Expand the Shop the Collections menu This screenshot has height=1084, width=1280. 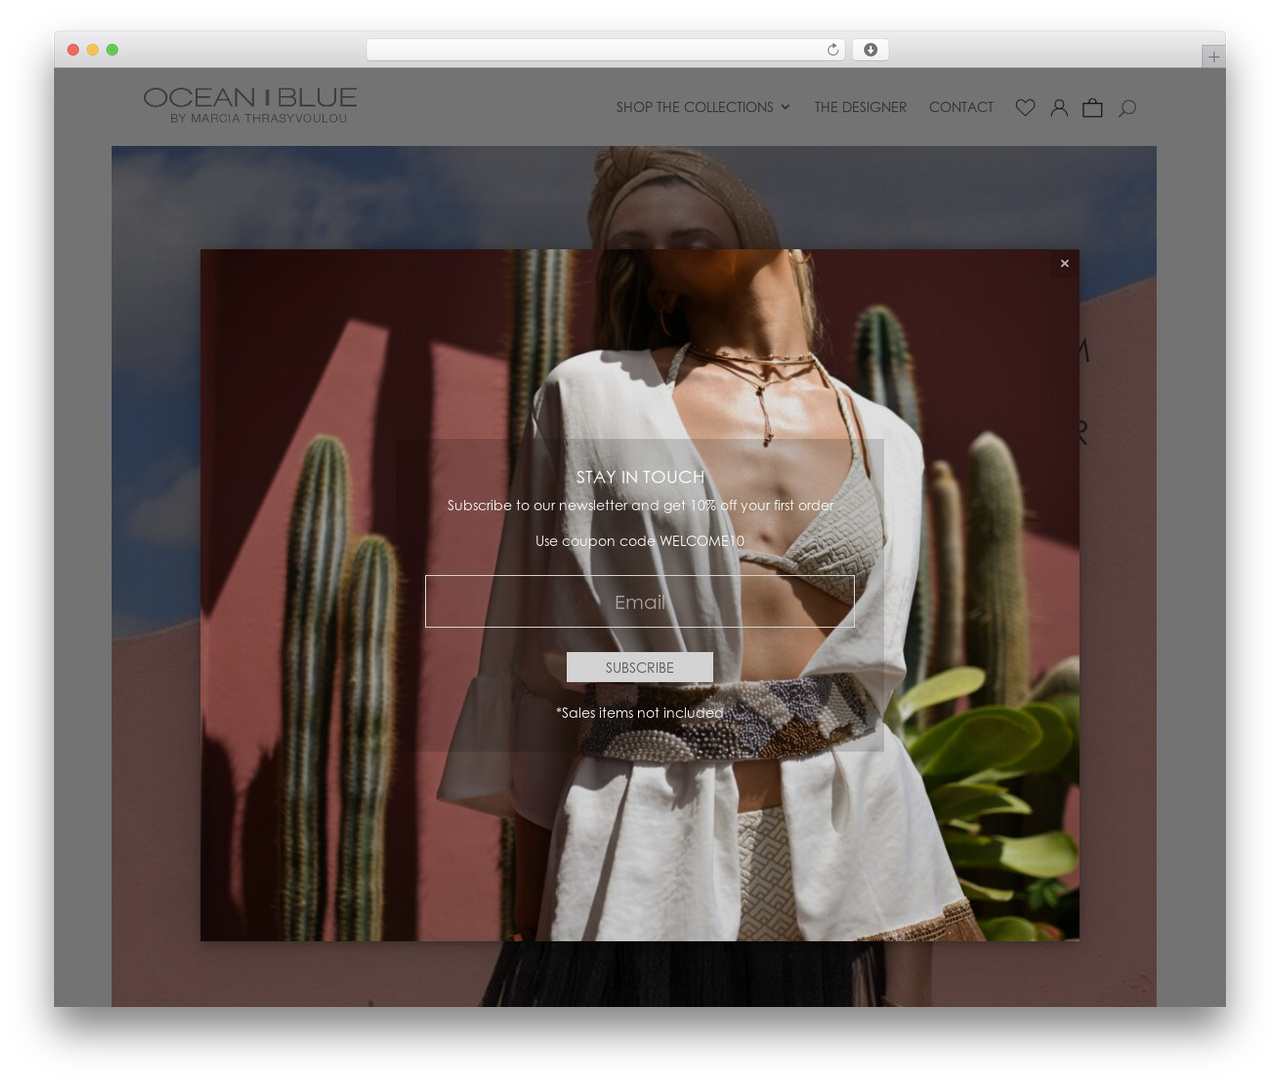703,107
